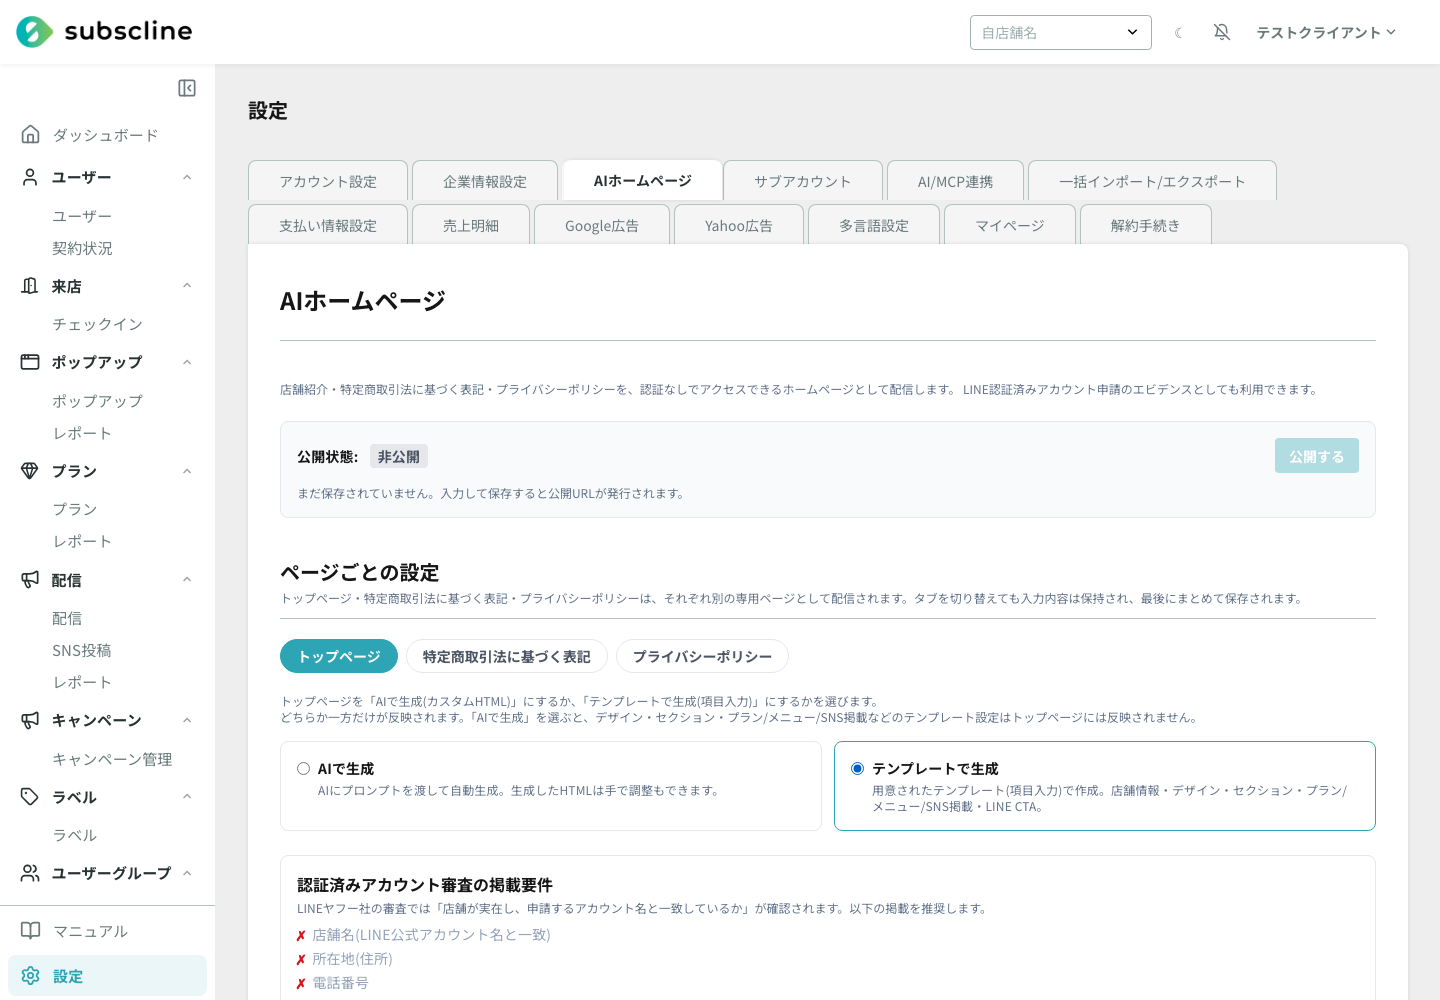Click the 非公開 status badge
1440x1000 pixels.
pyautogui.click(x=399, y=456)
